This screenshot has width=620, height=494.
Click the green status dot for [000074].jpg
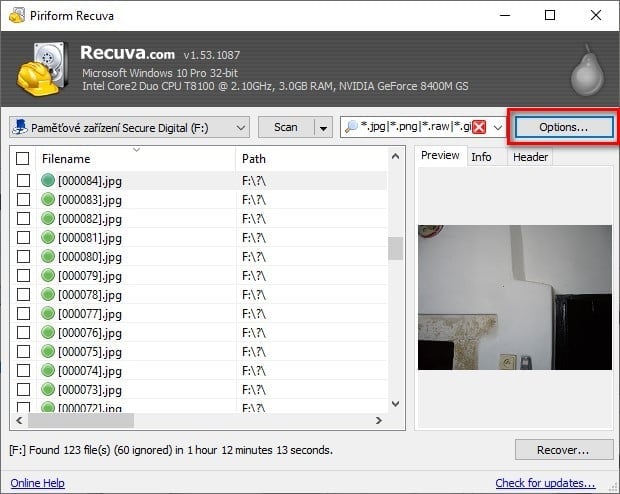click(x=48, y=370)
